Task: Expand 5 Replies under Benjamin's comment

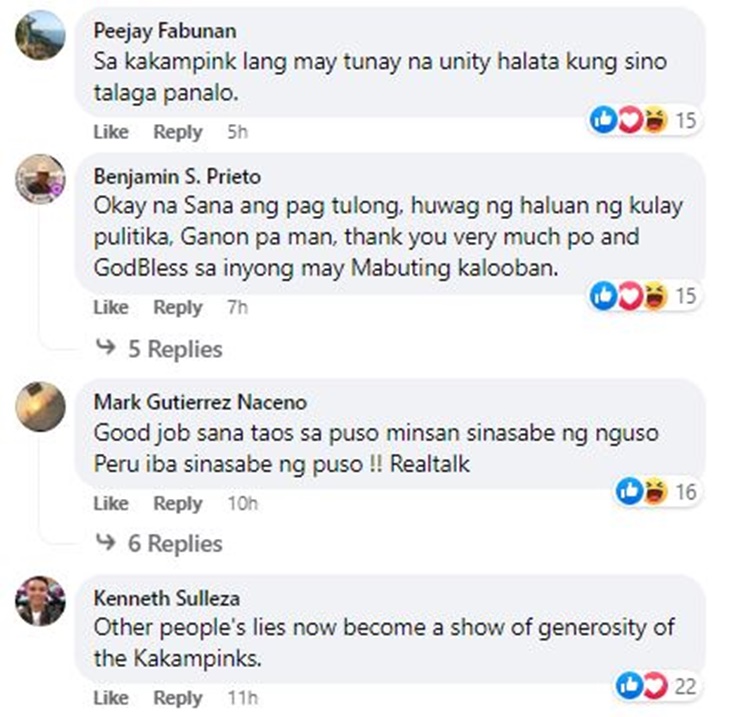Action: (175, 349)
